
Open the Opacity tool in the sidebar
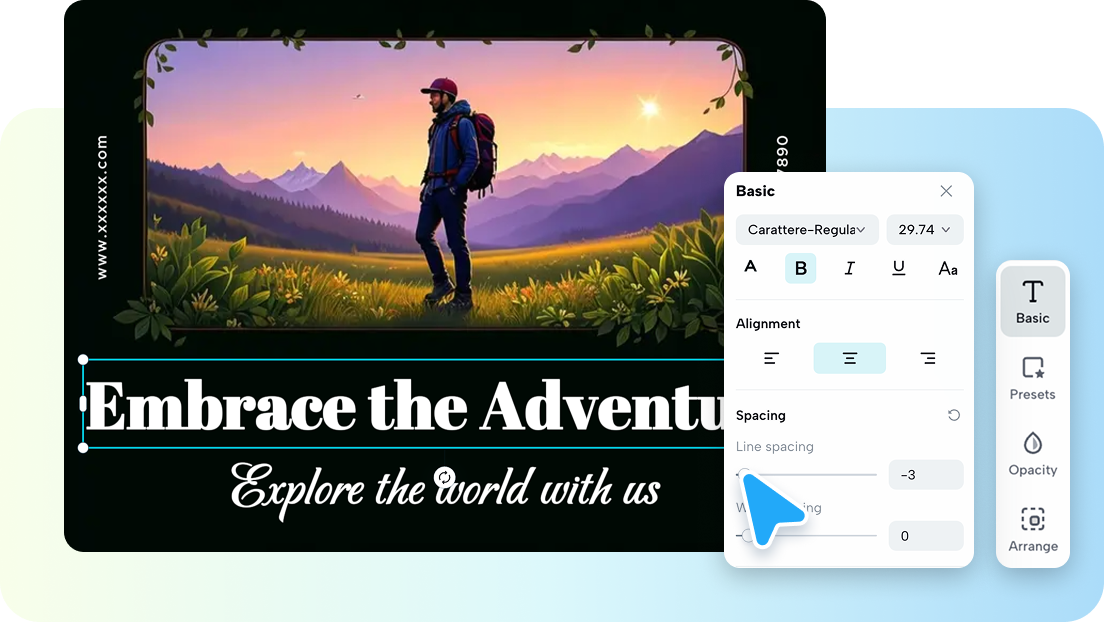1032,454
